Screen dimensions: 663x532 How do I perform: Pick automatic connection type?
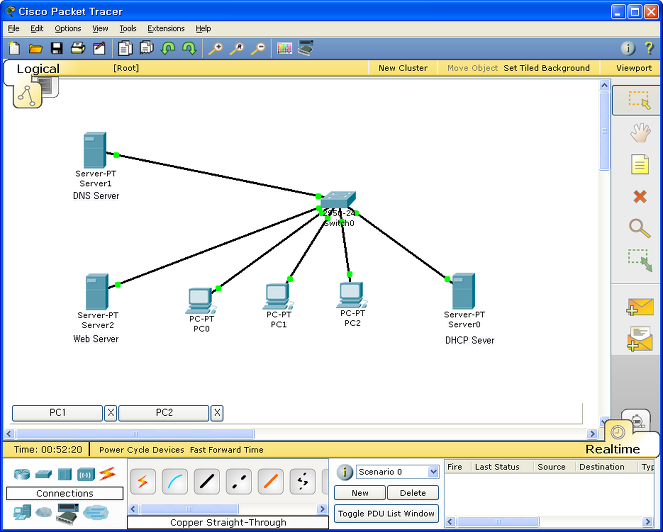[x=142, y=482]
